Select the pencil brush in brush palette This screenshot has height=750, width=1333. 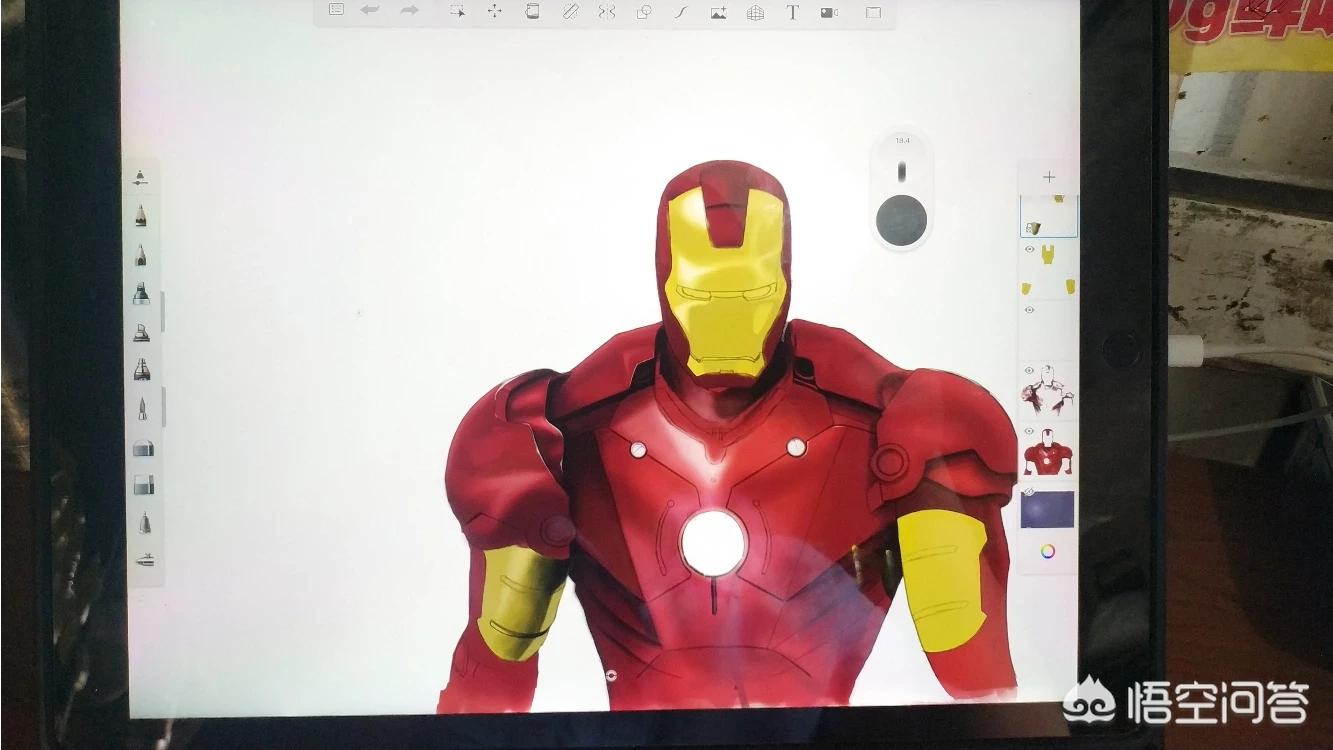click(141, 215)
